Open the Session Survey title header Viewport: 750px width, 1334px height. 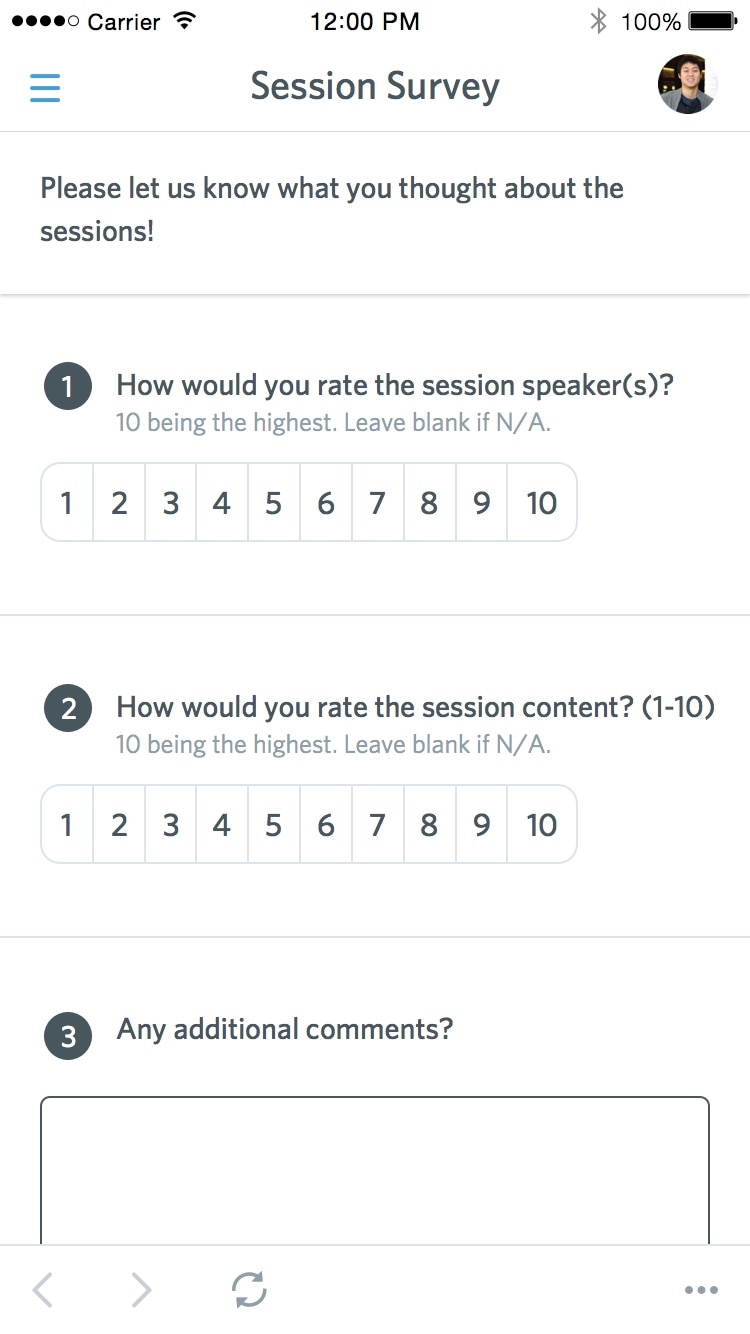tap(374, 86)
